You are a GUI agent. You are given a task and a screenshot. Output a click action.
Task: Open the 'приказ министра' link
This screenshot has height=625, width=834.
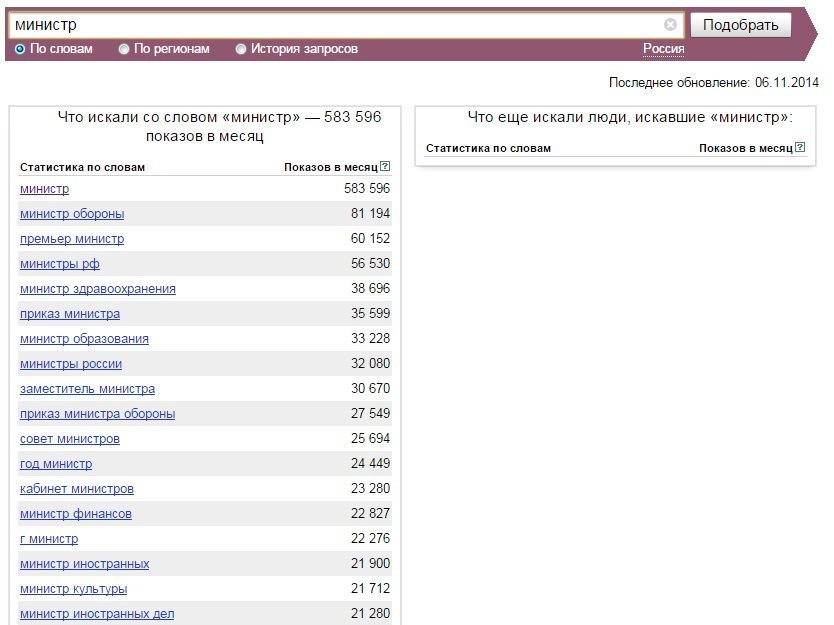(x=70, y=314)
